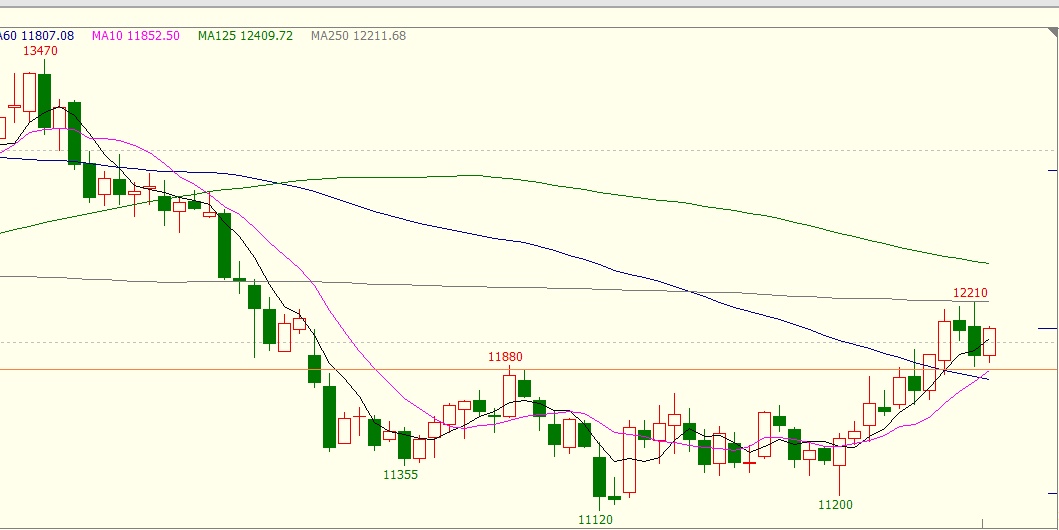
Task: Click the 11880 peak price label
Action: pyautogui.click(x=505, y=357)
